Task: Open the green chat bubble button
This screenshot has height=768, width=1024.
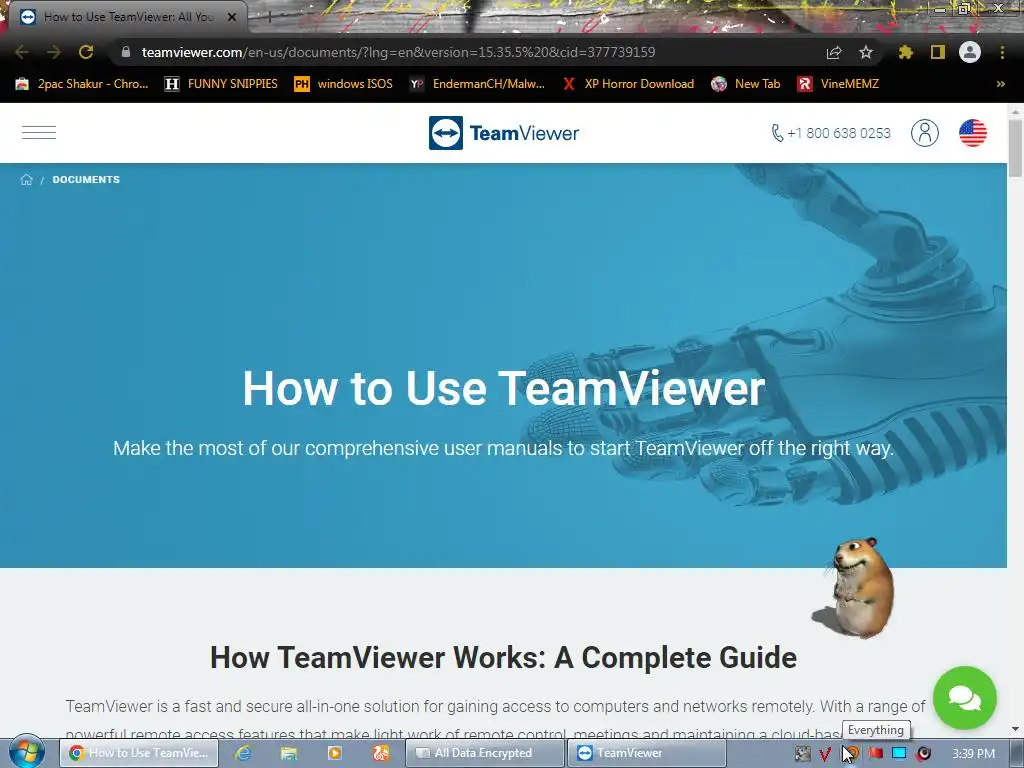Action: pyautogui.click(x=965, y=697)
